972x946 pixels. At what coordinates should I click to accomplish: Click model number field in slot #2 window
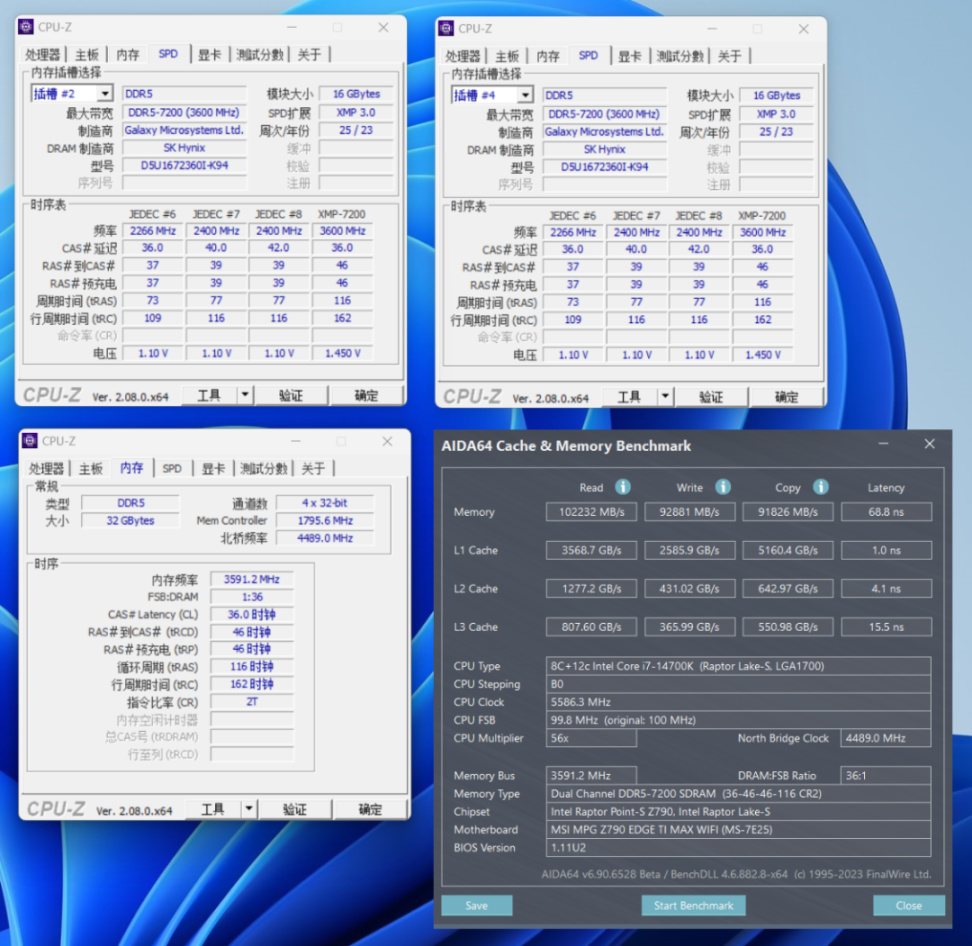(184, 166)
